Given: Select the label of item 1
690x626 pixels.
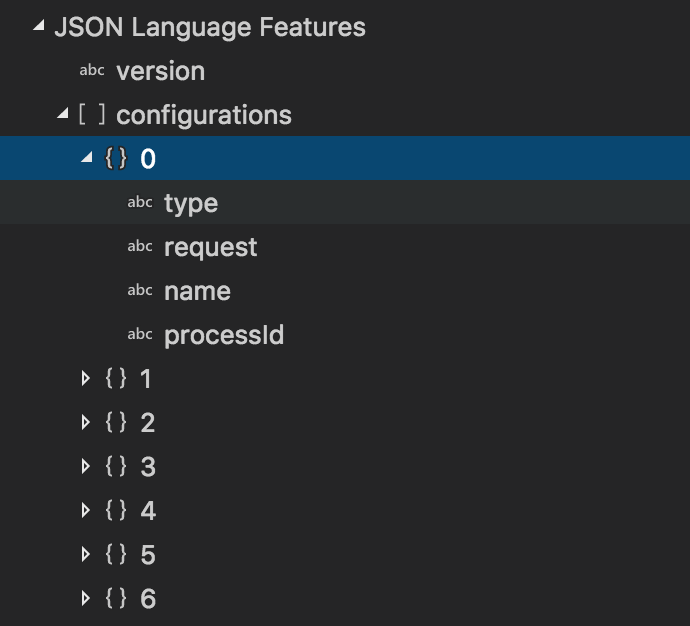Looking at the screenshot, I should (146, 379).
